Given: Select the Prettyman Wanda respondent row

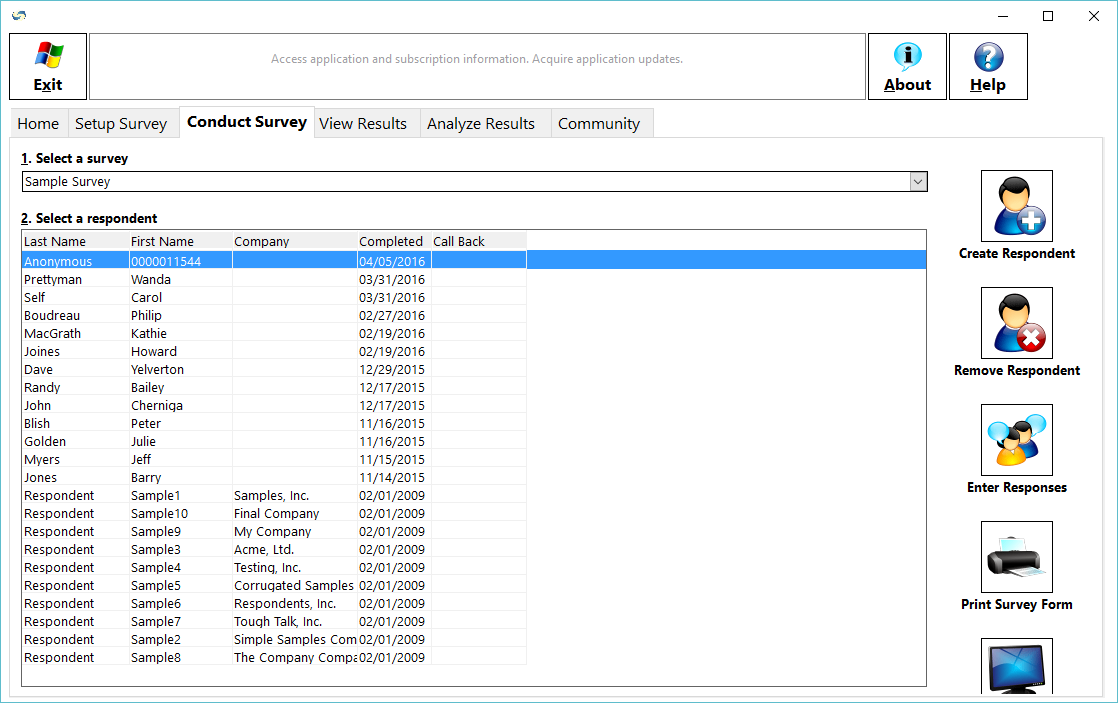Looking at the screenshot, I should 100,280.
